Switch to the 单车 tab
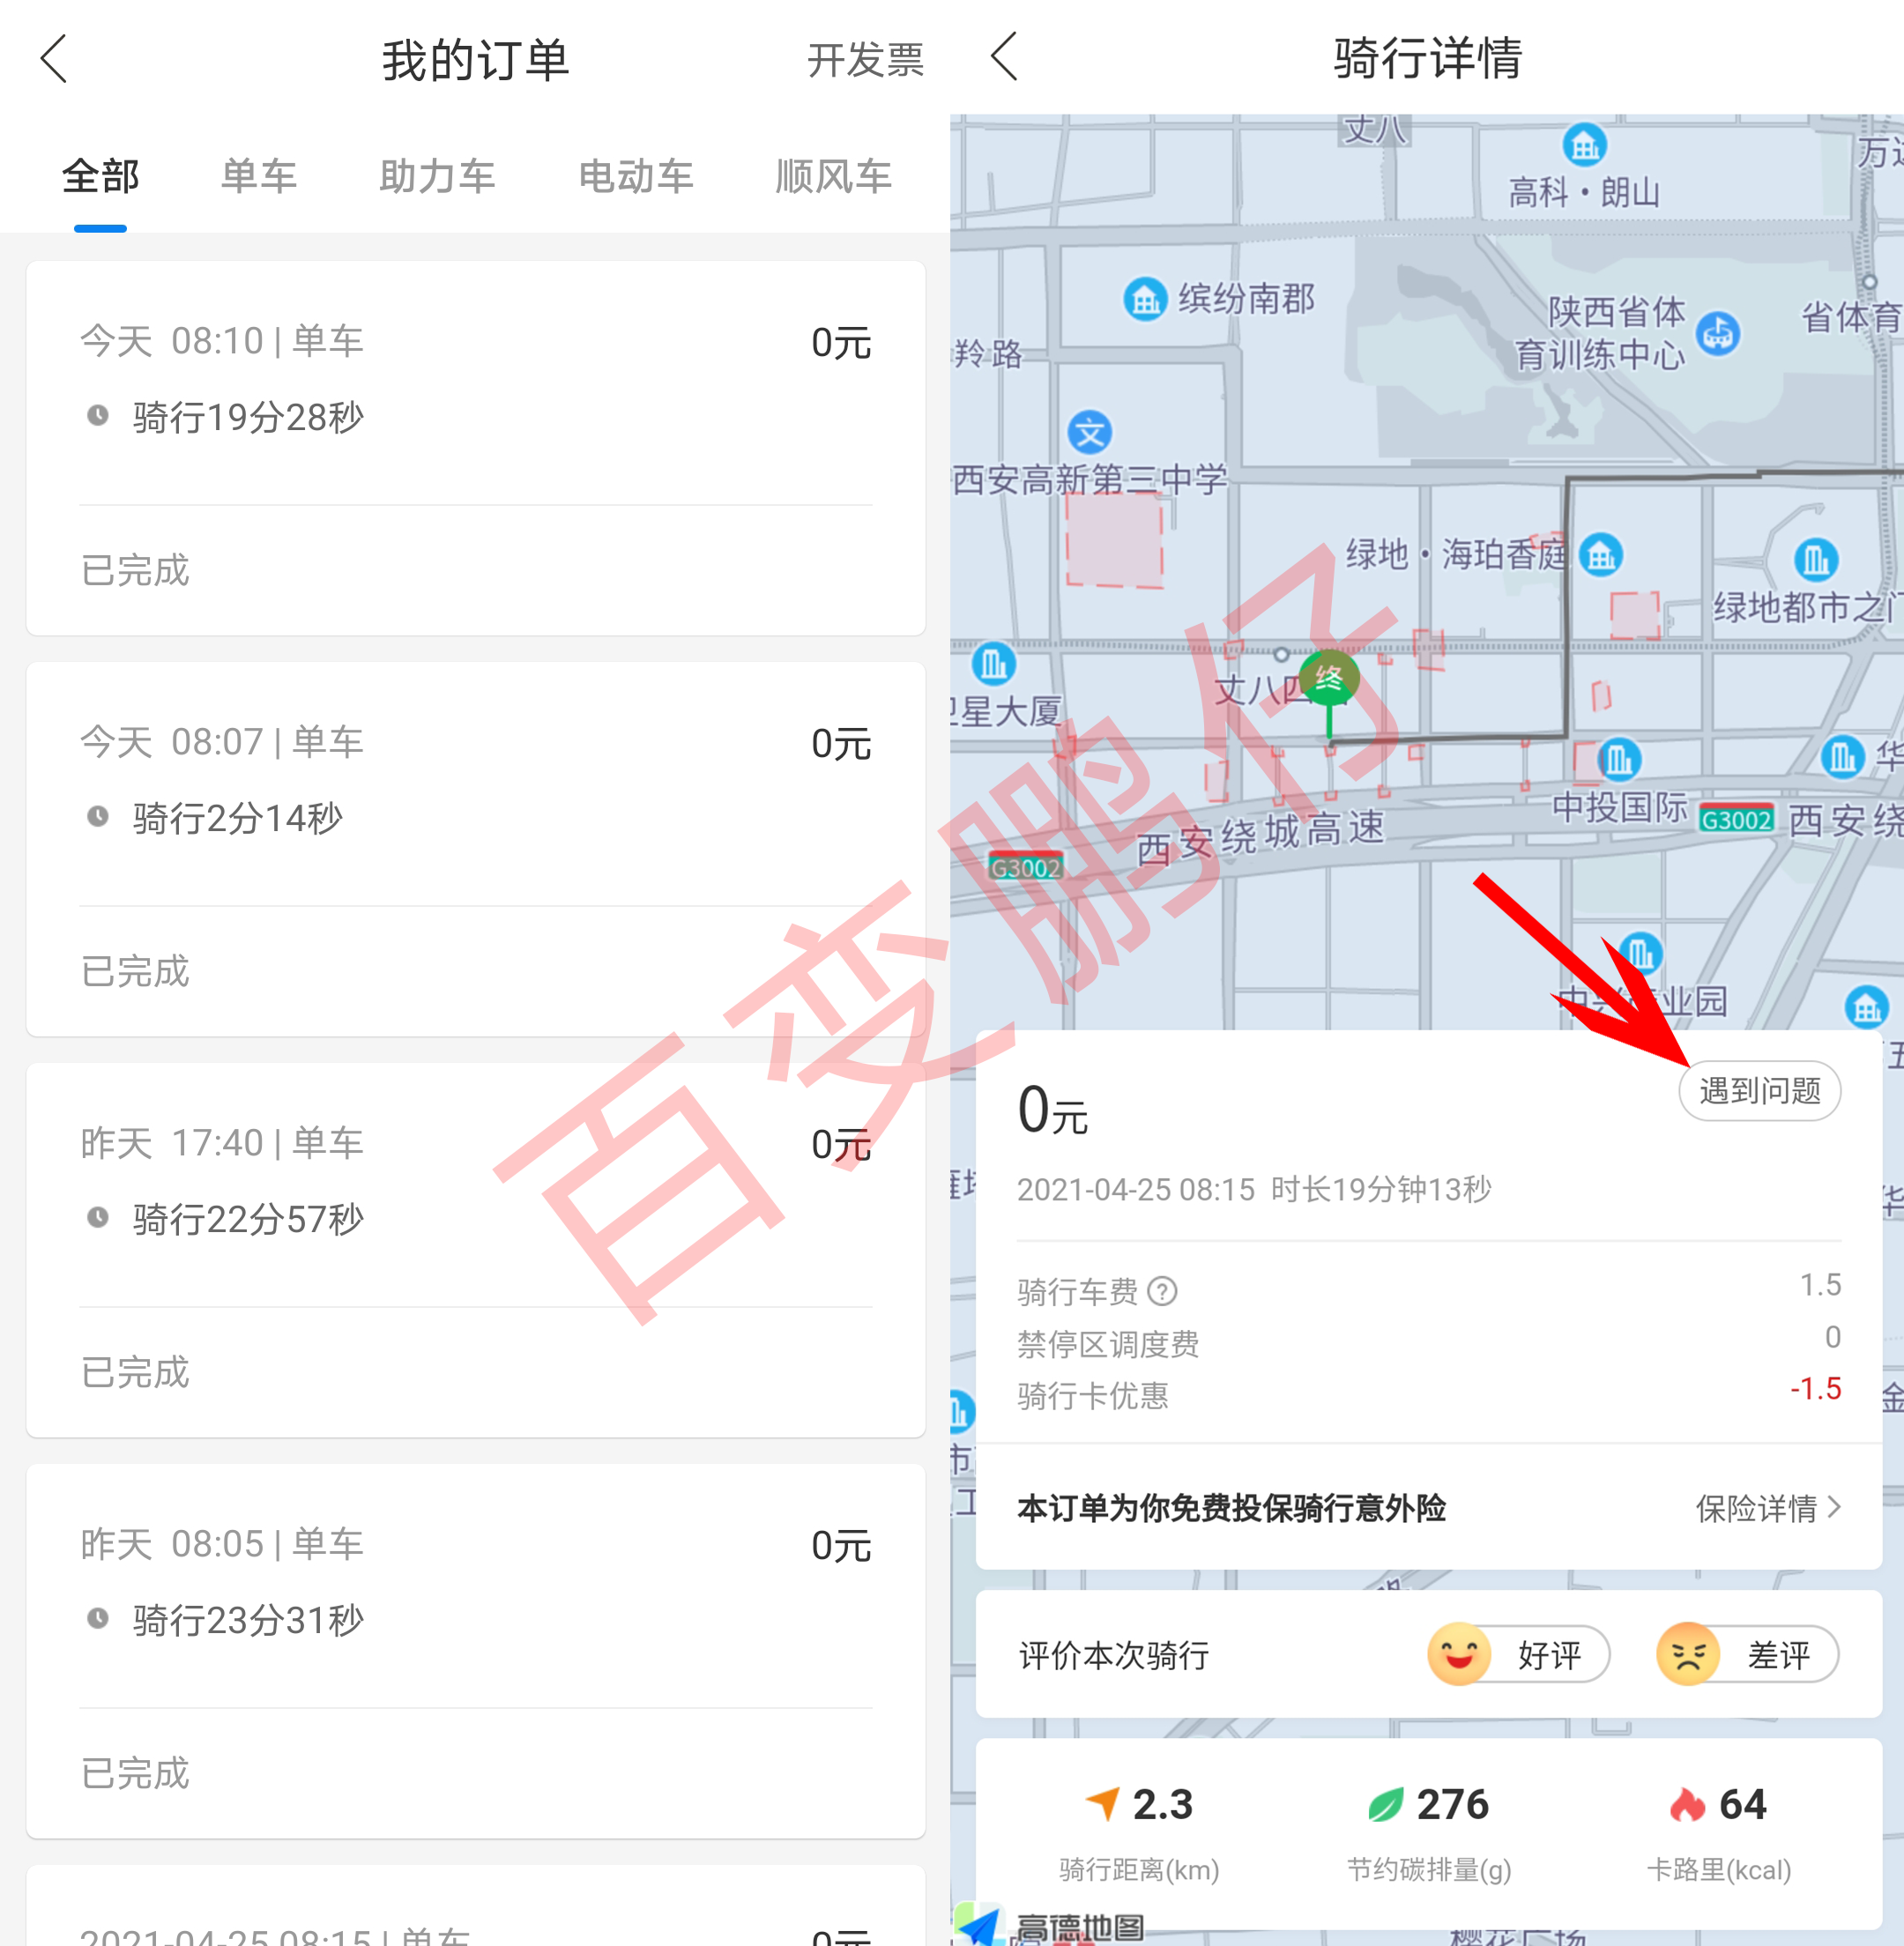The image size is (1904, 1946). (258, 176)
